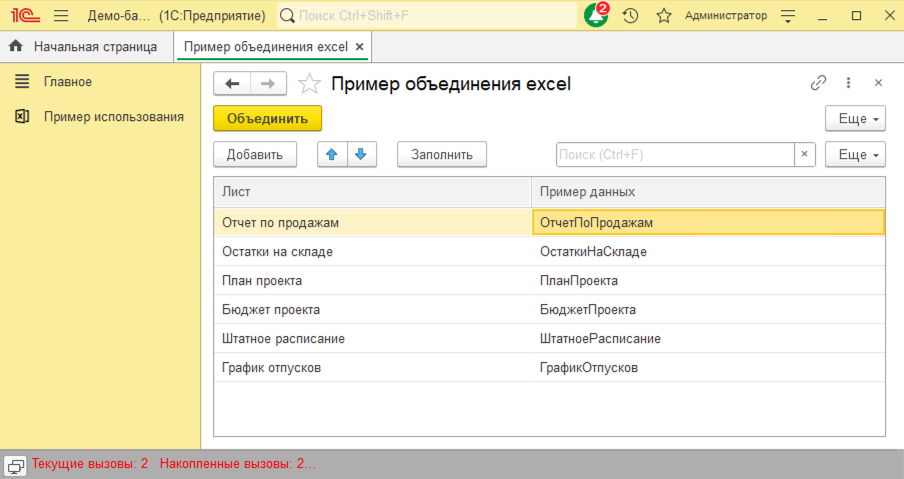
Task: Go forward with right arrow button
Action: pos(268,84)
